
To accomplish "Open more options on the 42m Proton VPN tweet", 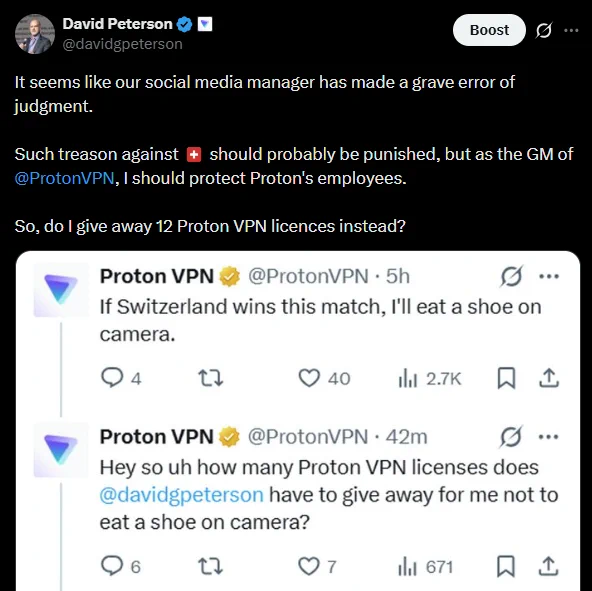I will coord(549,437).
